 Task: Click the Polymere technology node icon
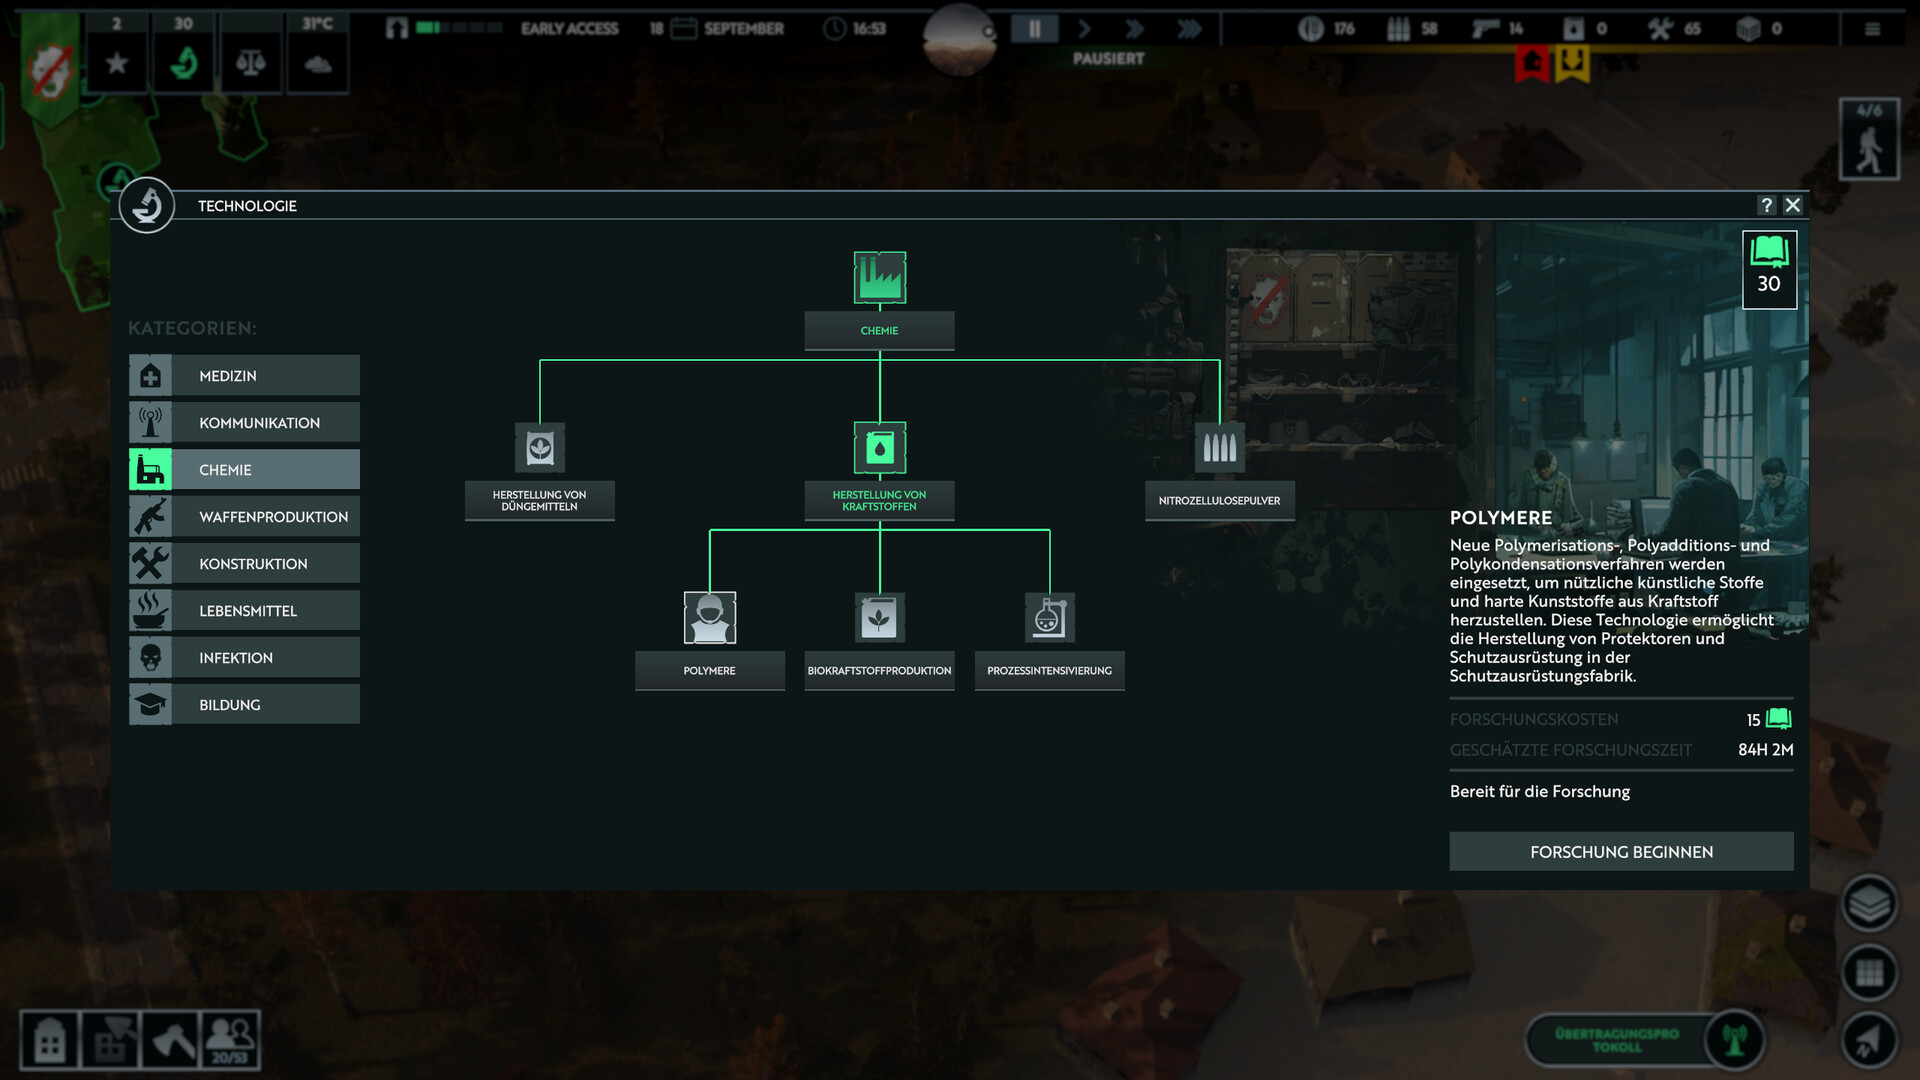(x=709, y=618)
